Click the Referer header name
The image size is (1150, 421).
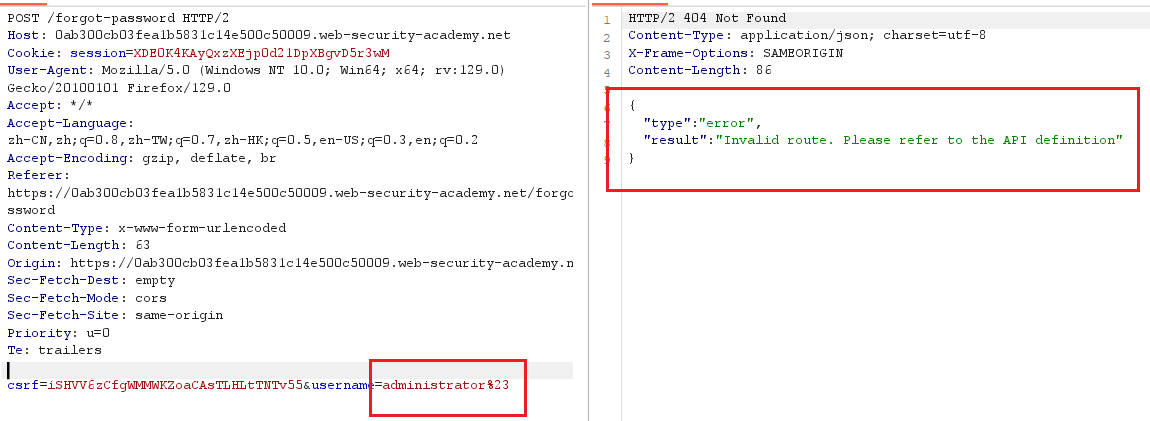point(36,175)
